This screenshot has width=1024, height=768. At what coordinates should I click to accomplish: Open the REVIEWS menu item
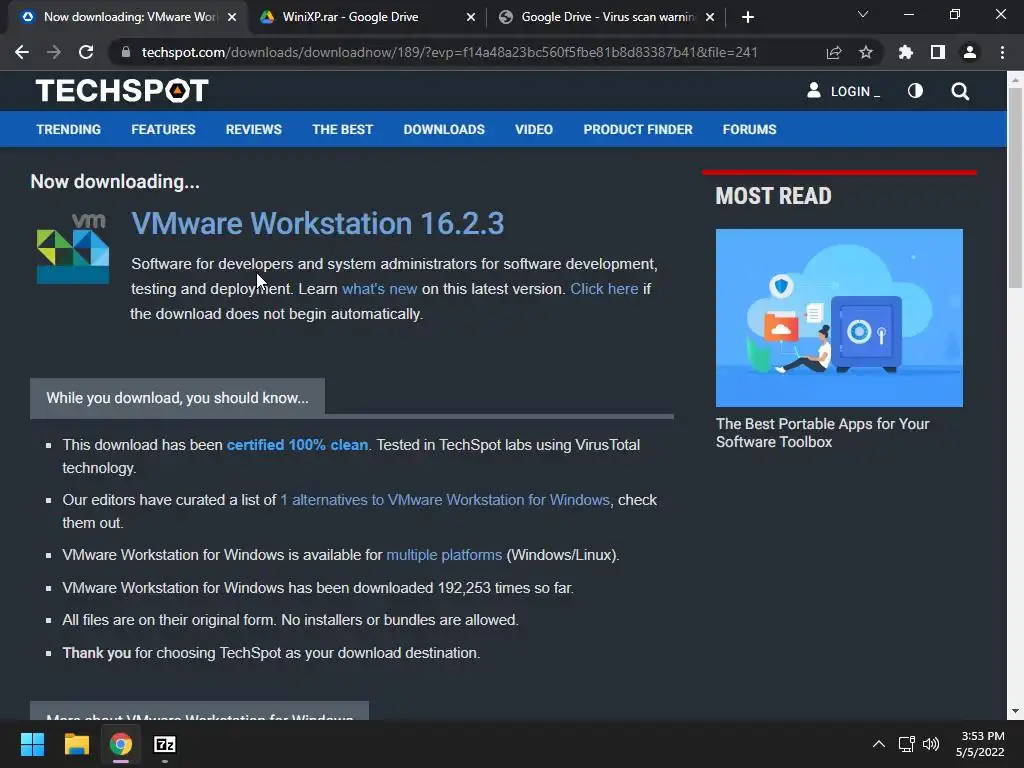(x=253, y=129)
